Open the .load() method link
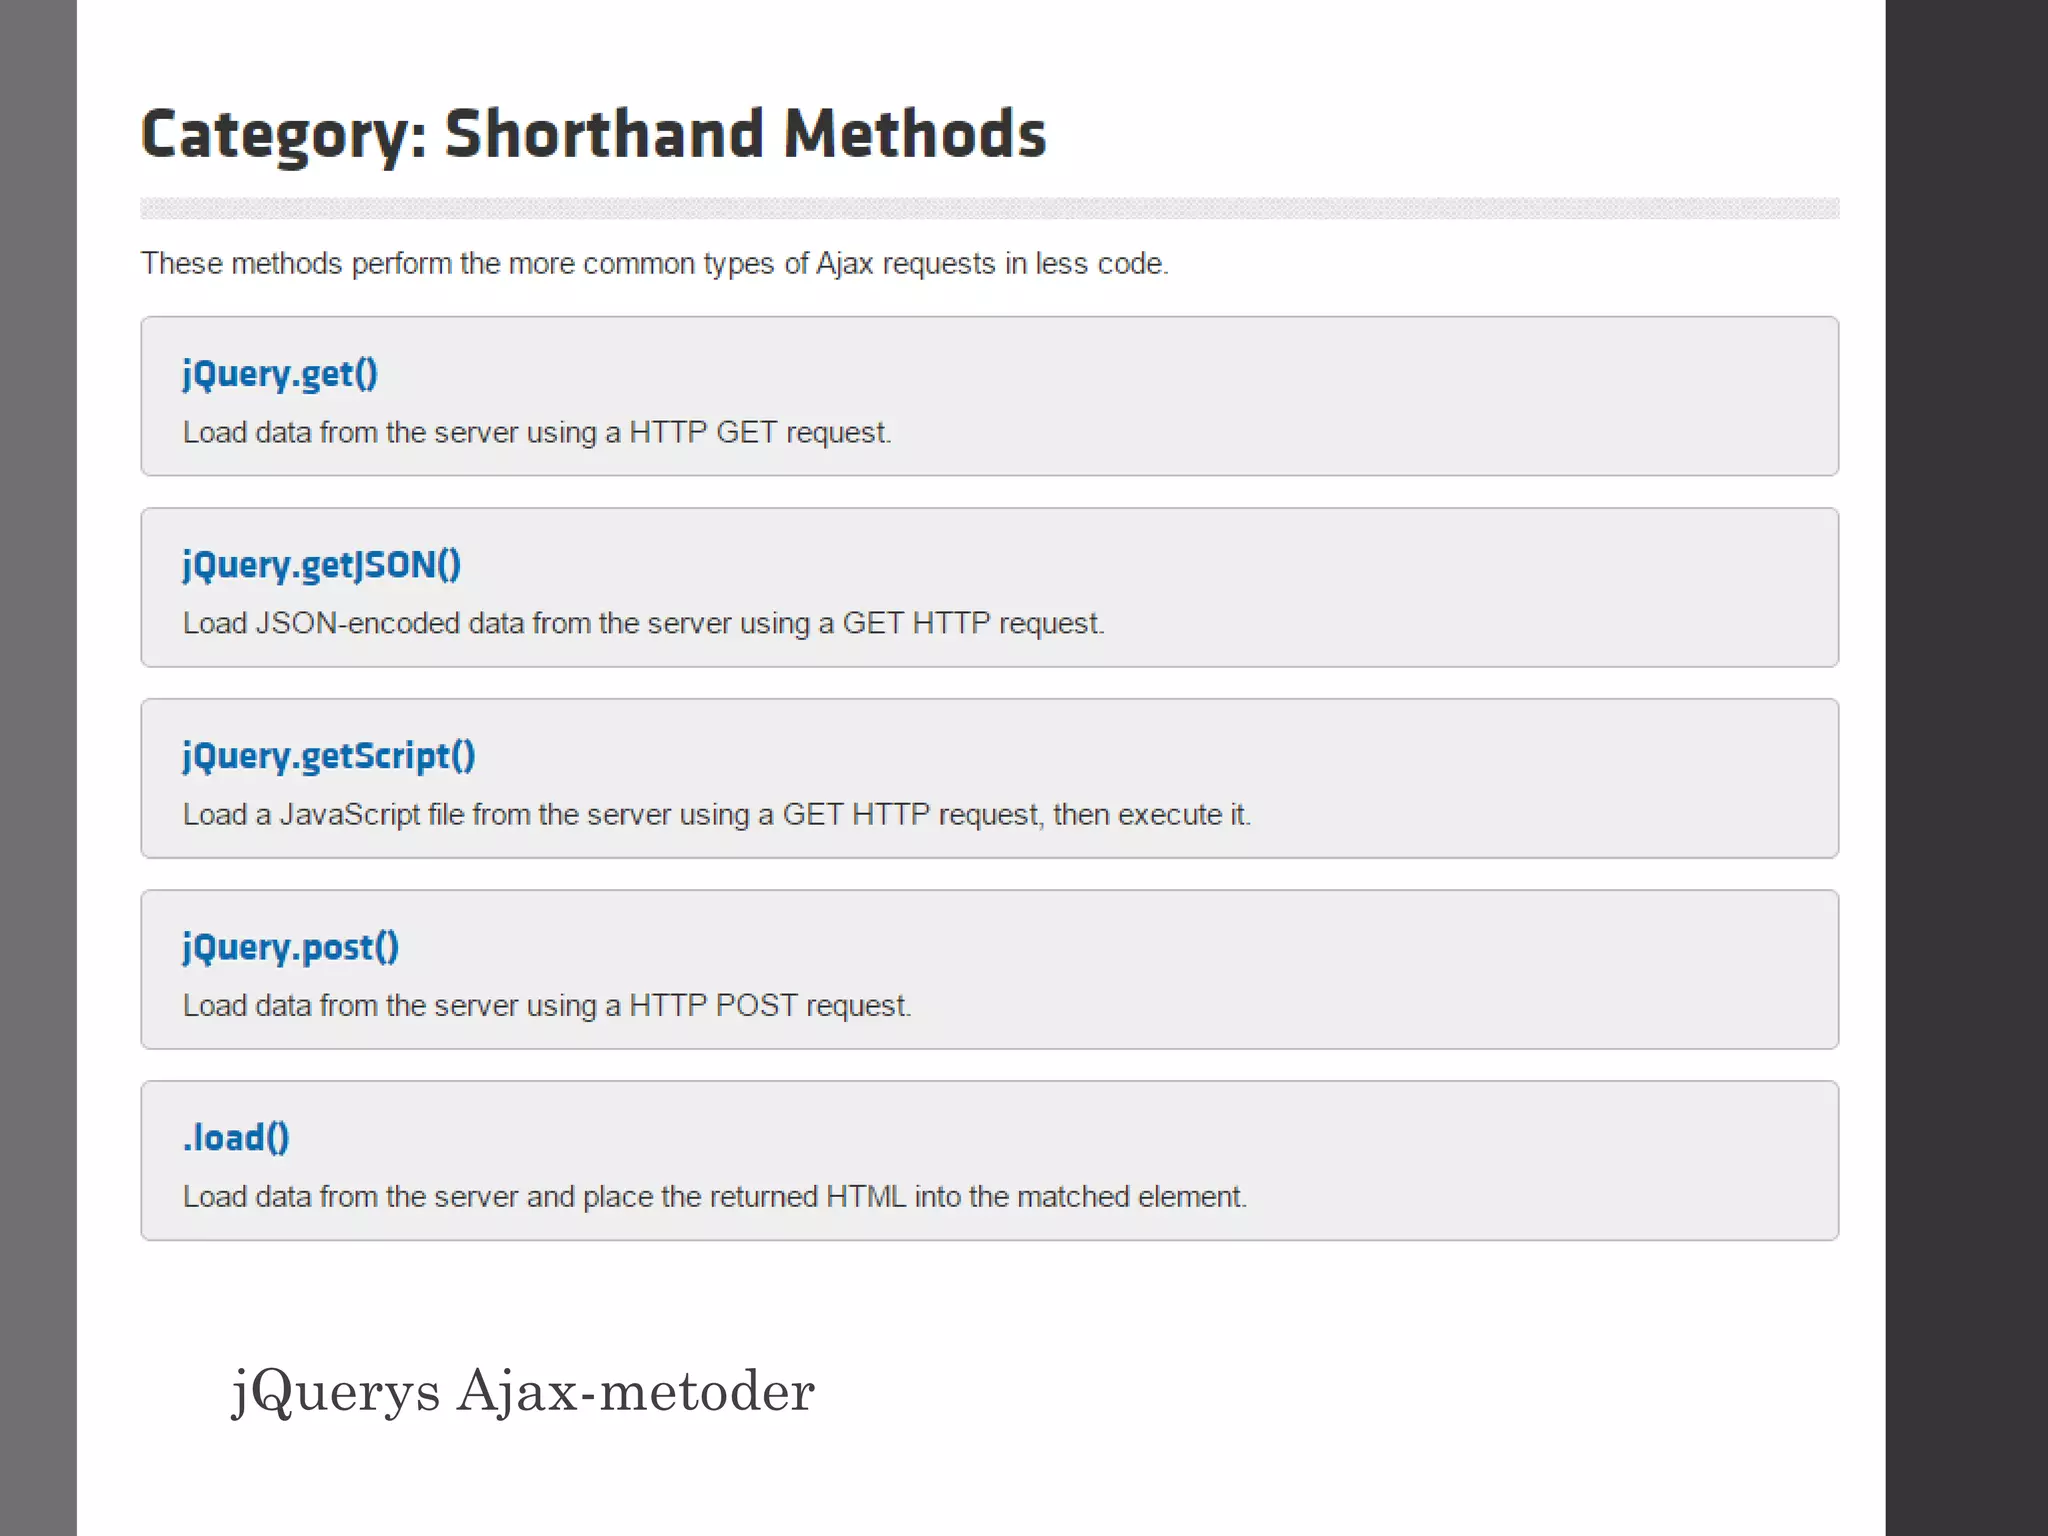2048x1536 pixels. click(236, 1138)
